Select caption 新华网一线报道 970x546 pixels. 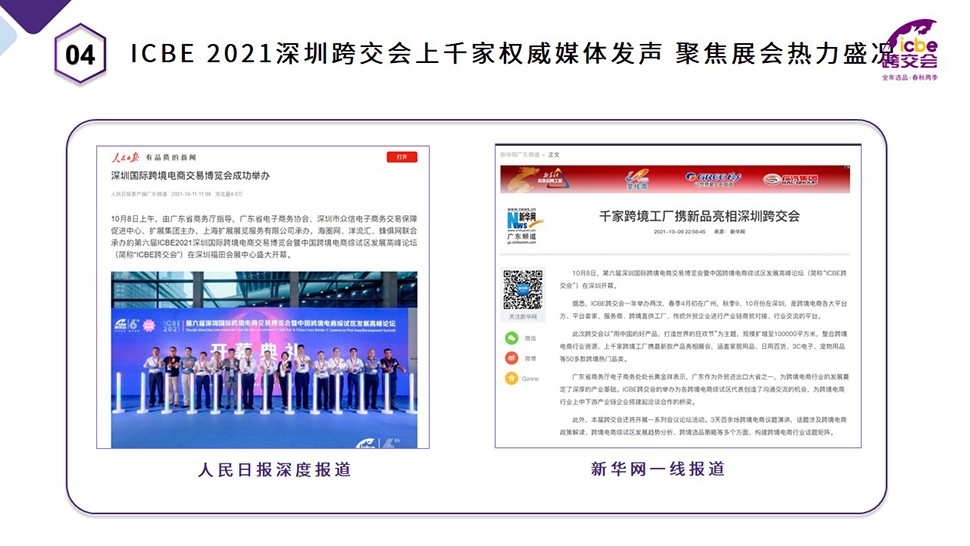[658, 469]
